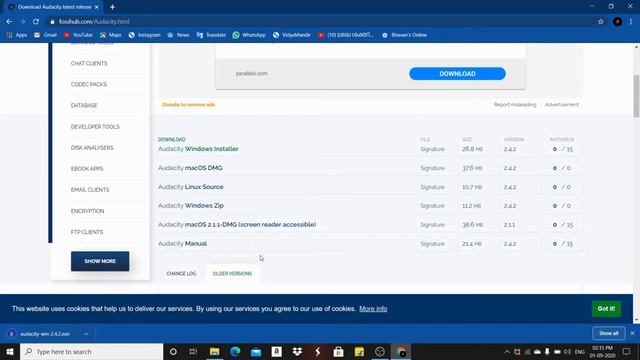Click More info cookie link

point(373,309)
